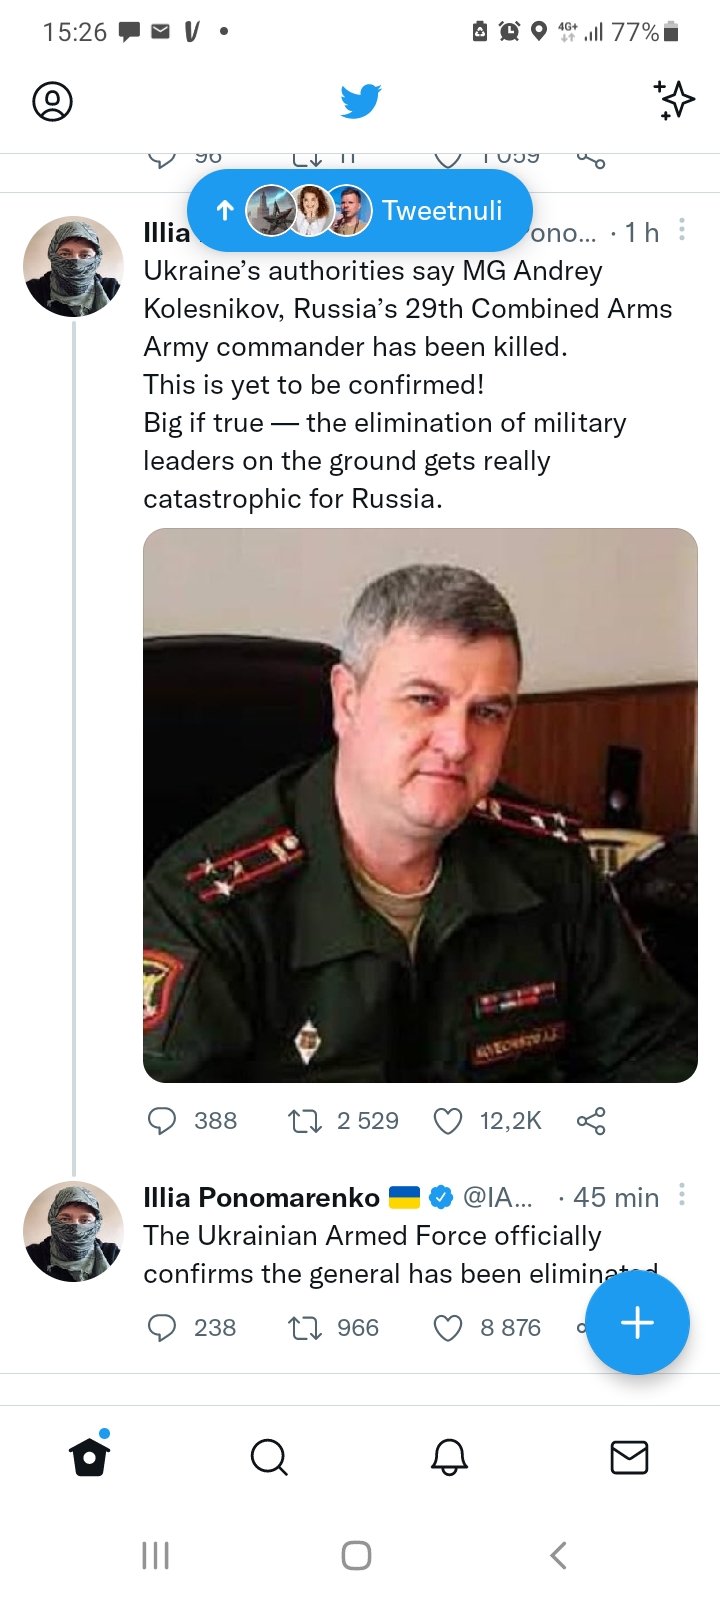Compose a new tweet with plus button
This screenshot has height=1600, width=720.
637,1323
